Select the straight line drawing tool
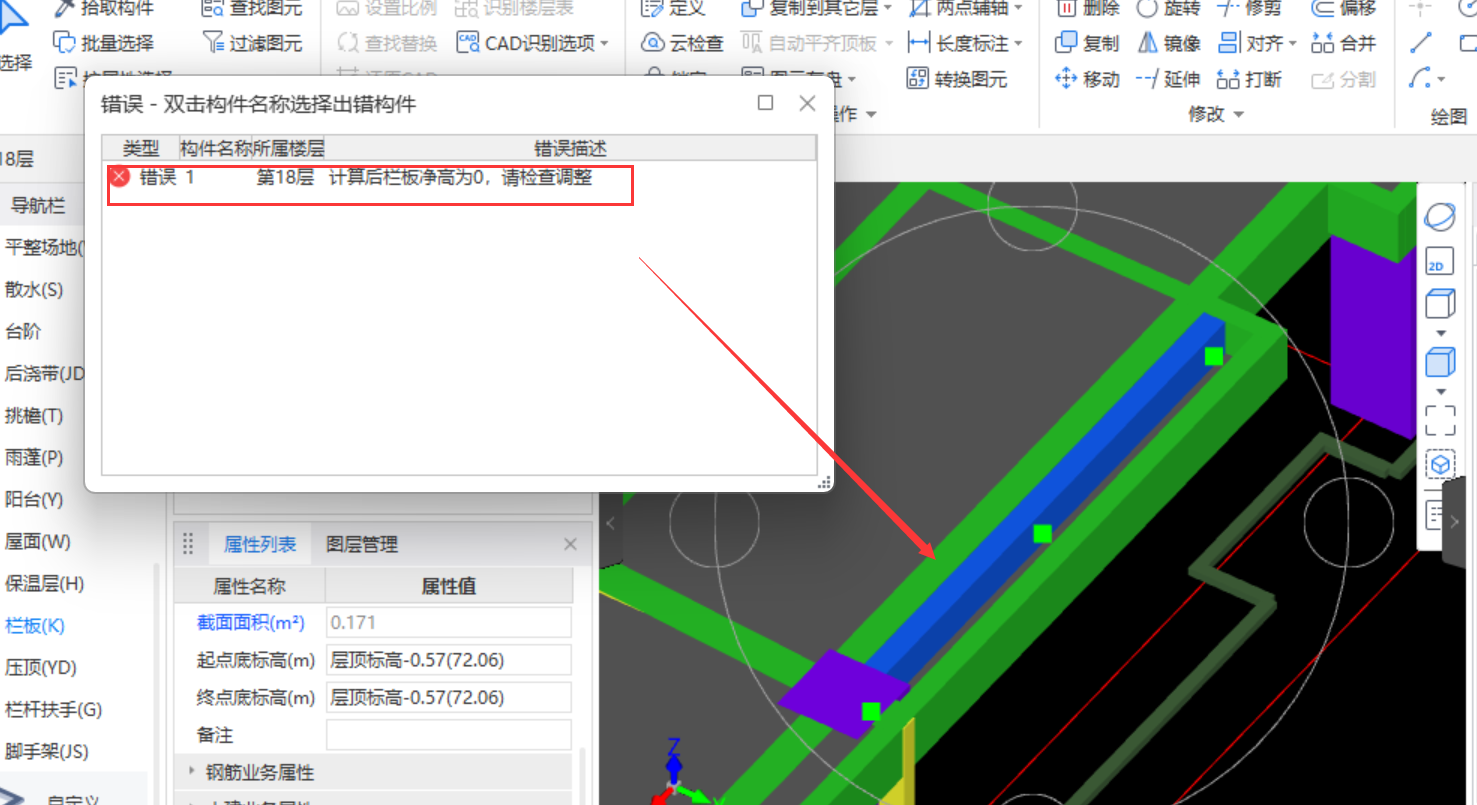The width and height of the screenshot is (1477, 805). (1421, 43)
